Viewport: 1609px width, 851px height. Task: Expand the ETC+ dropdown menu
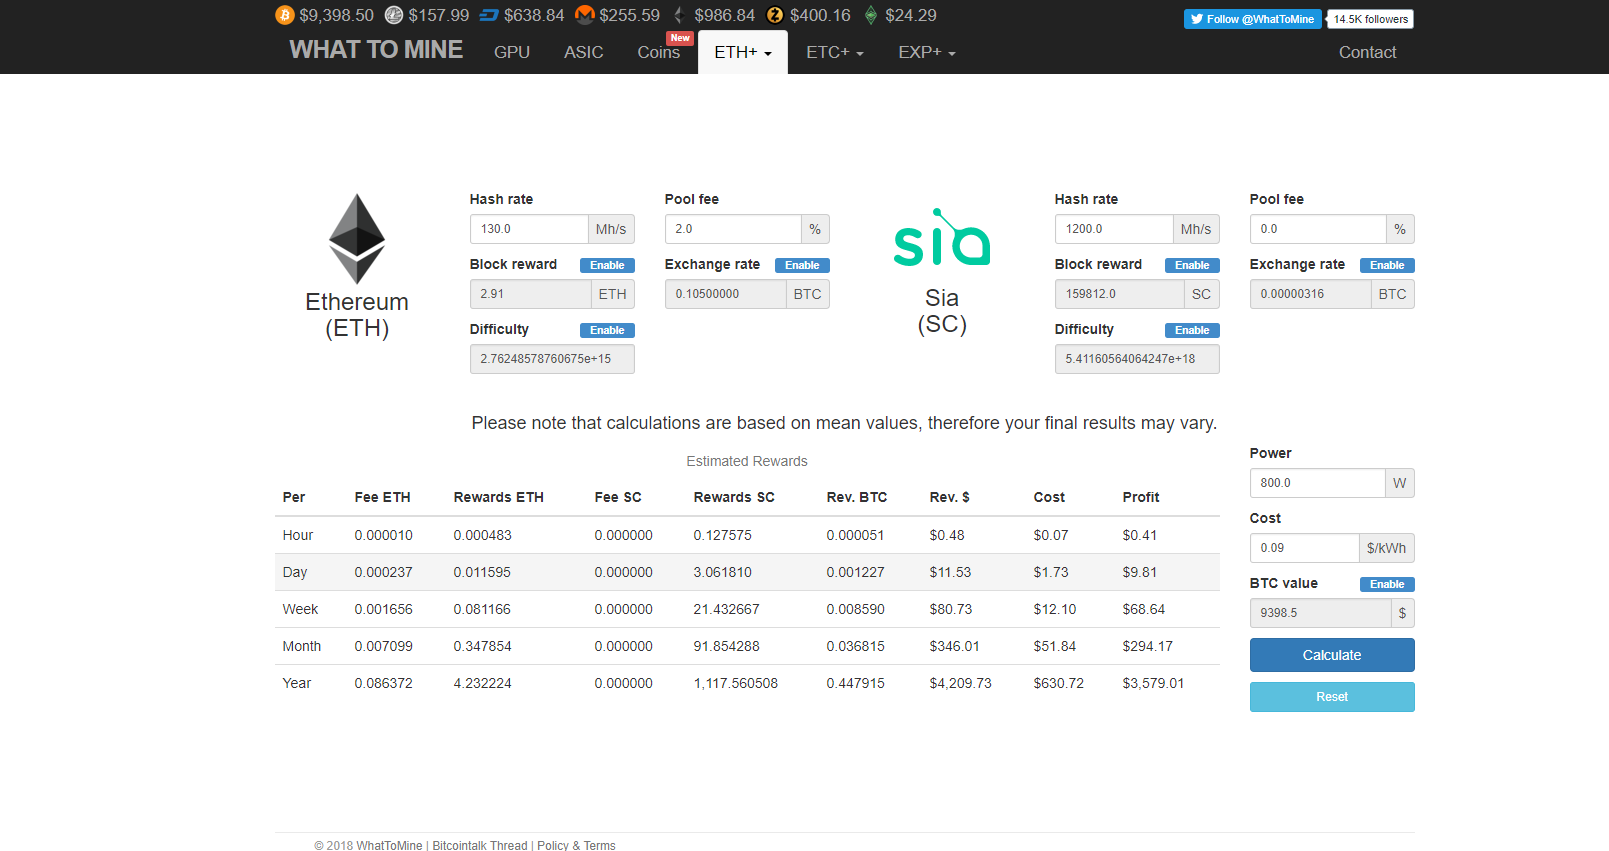[834, 52]
